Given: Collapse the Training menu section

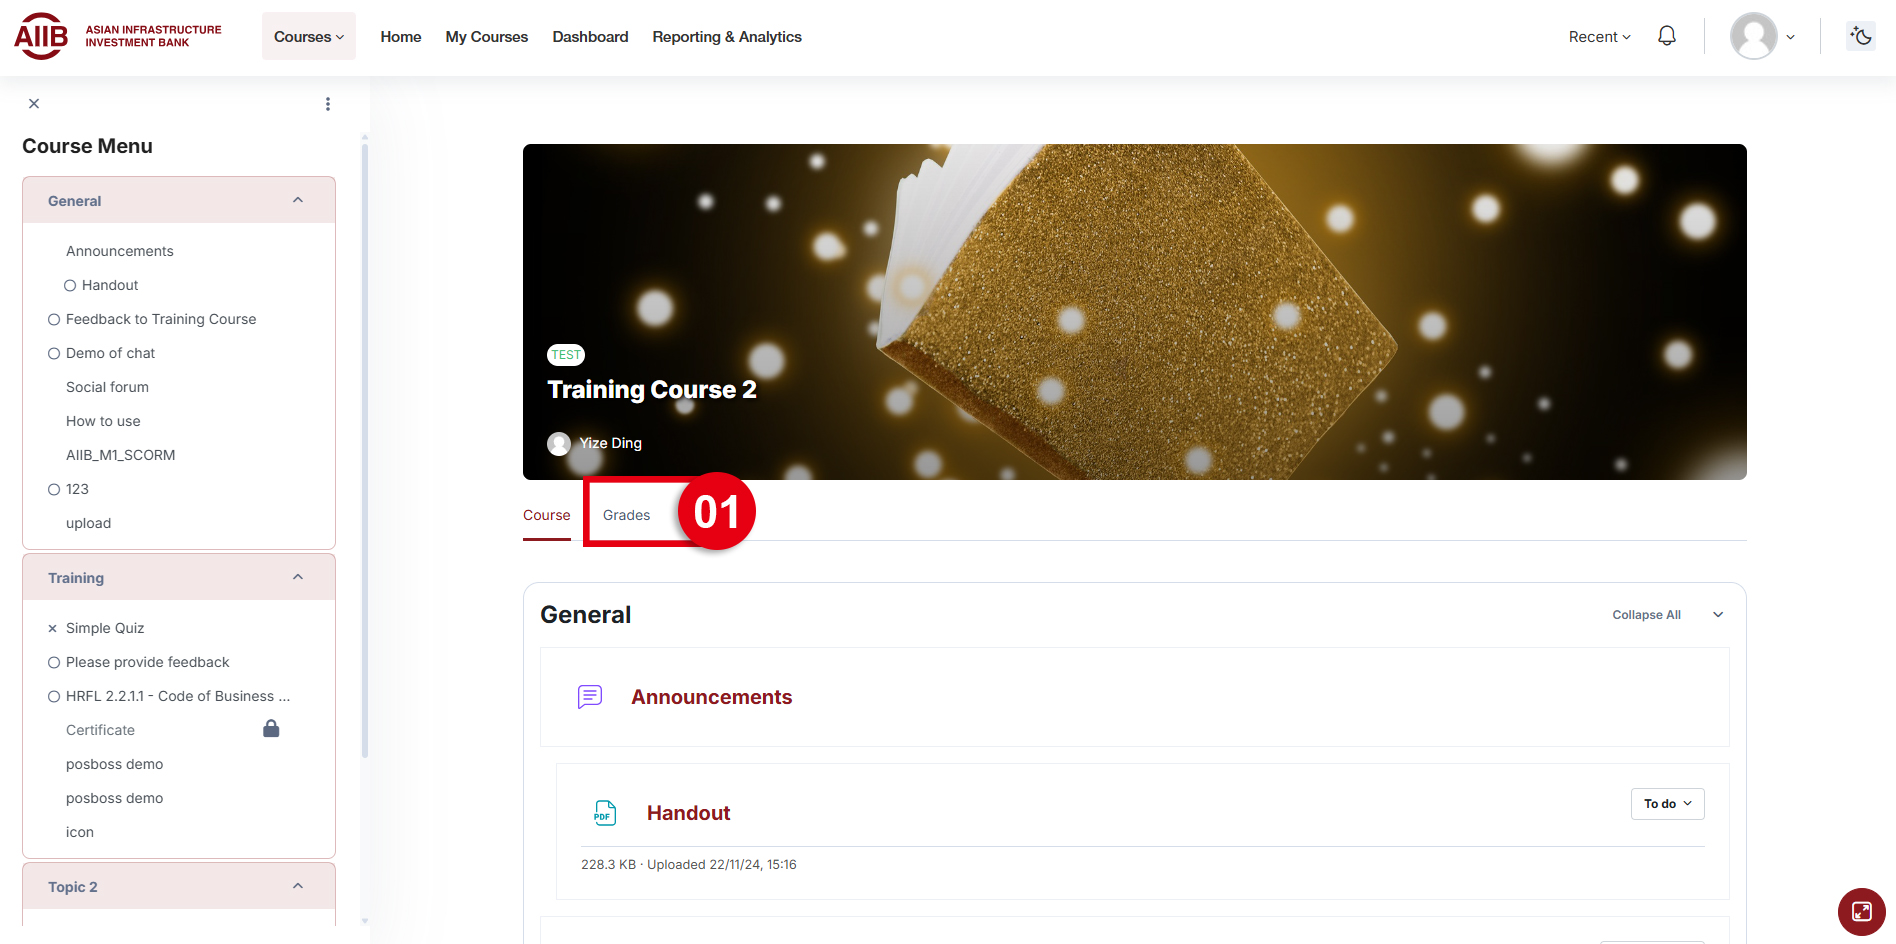Looking at the screenshot, I should [298, 577].
